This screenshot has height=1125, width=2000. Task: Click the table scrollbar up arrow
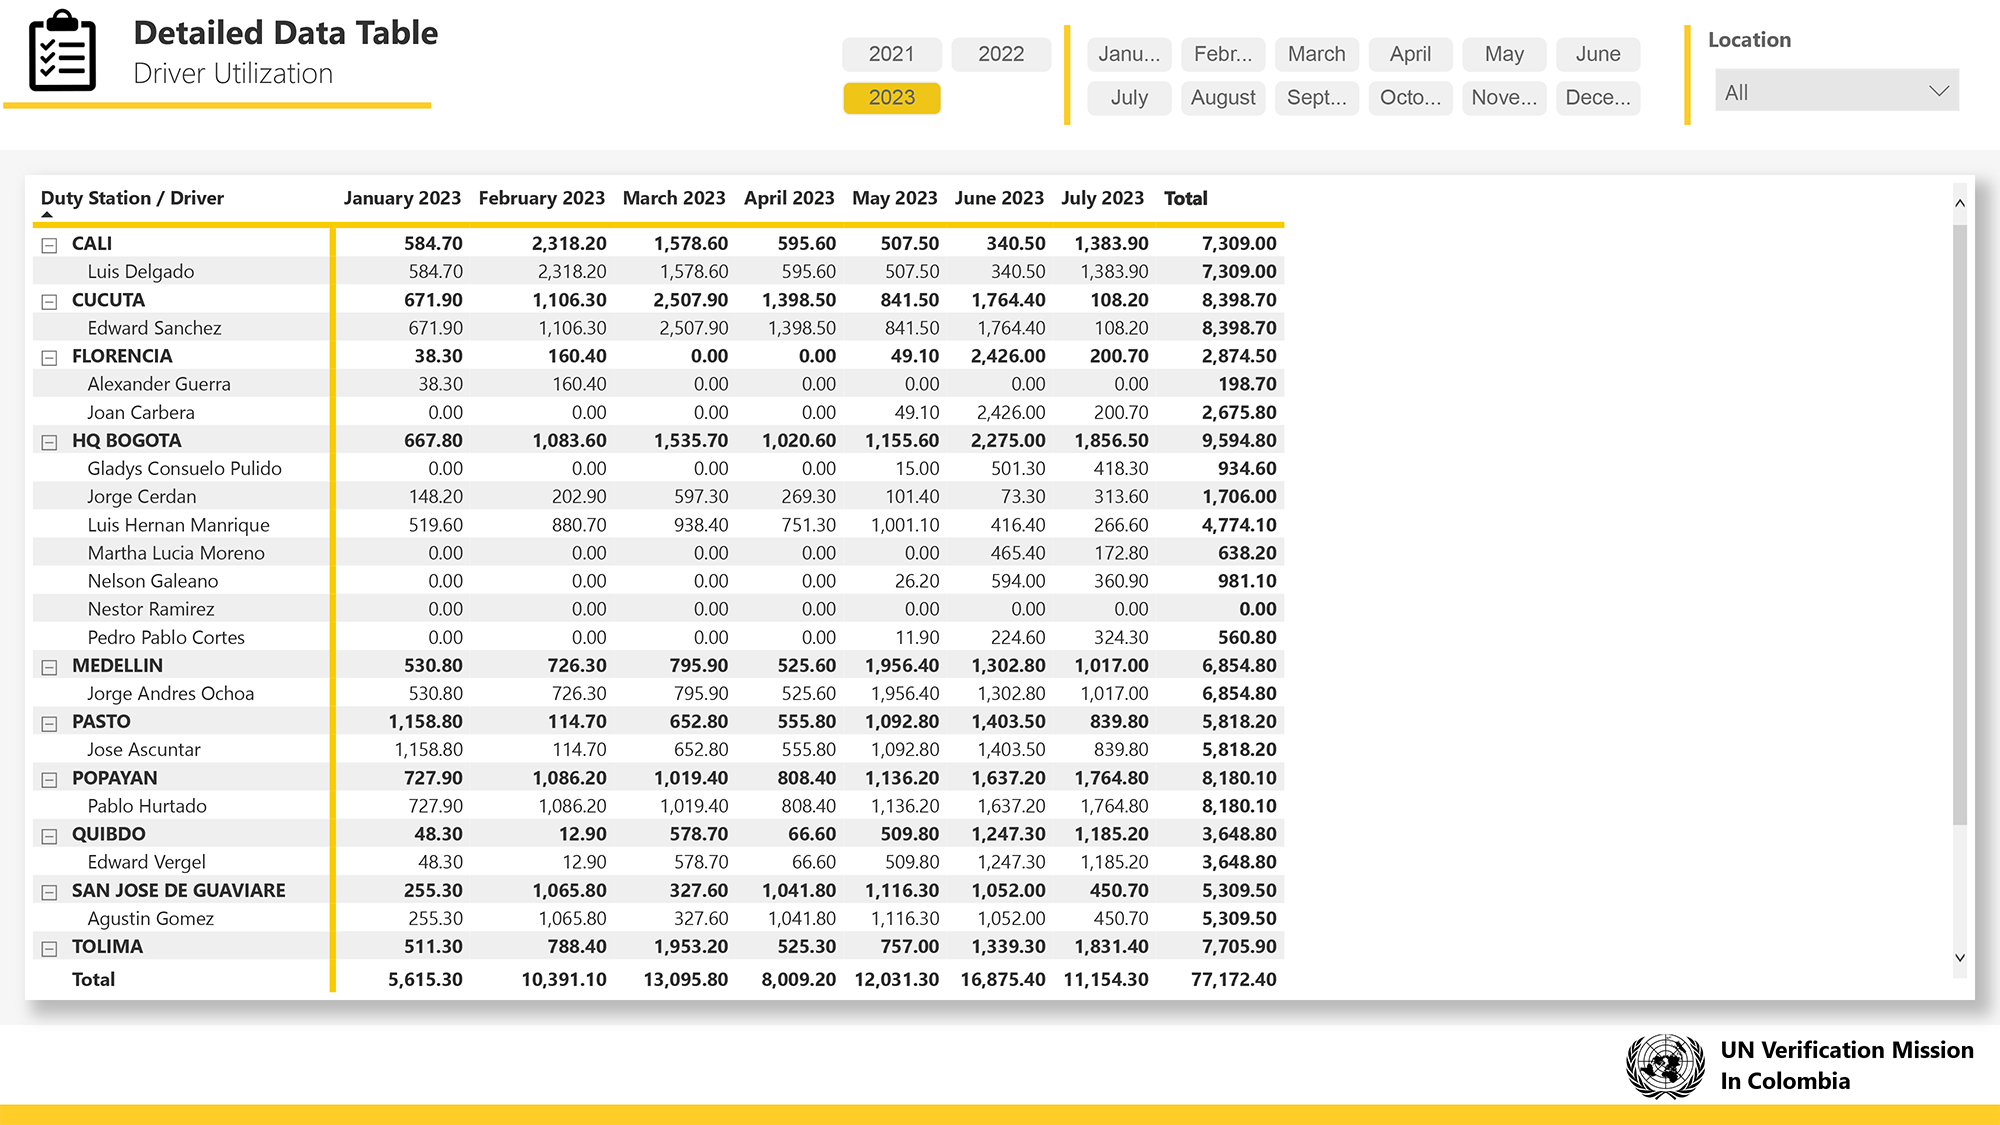(1960, 203)
